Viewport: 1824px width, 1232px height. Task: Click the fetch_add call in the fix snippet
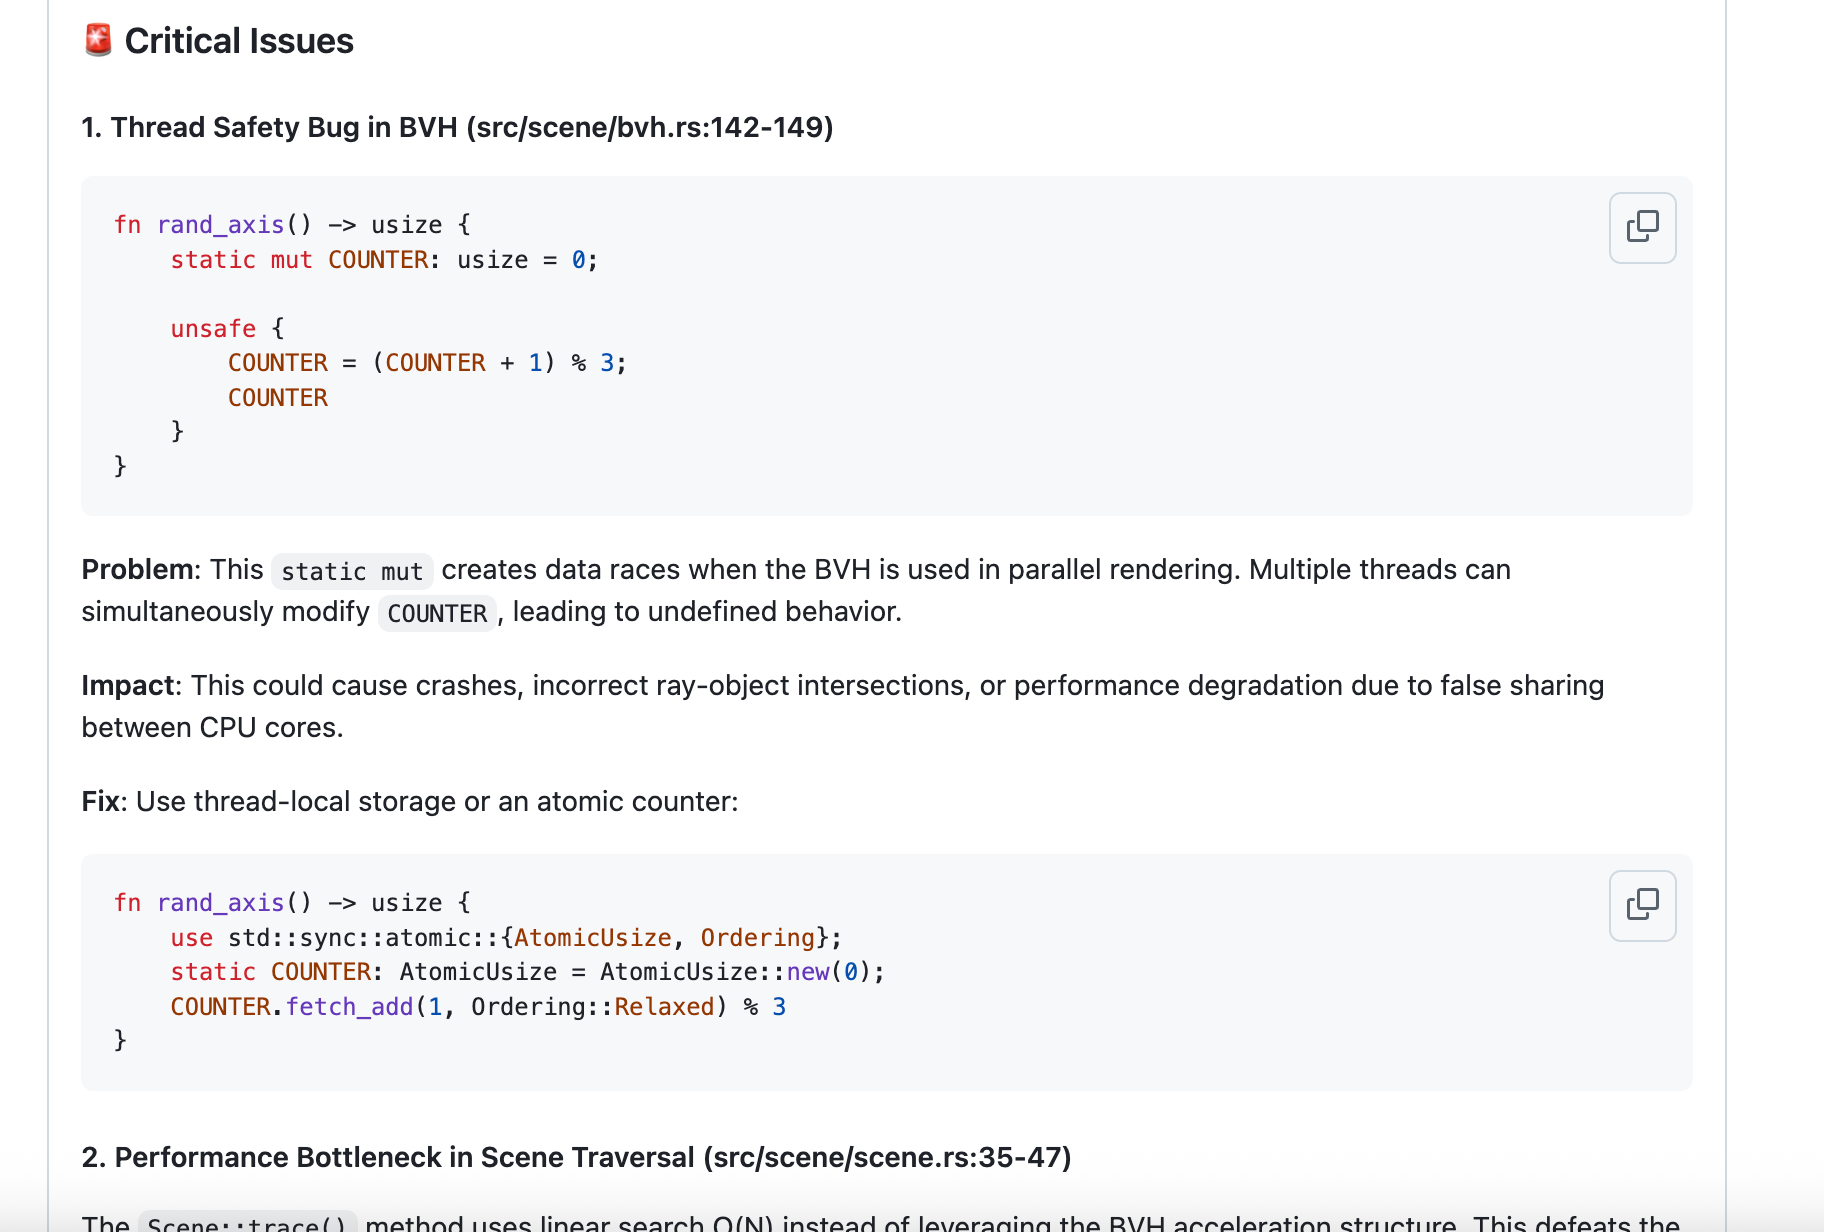pos(349,1007)
